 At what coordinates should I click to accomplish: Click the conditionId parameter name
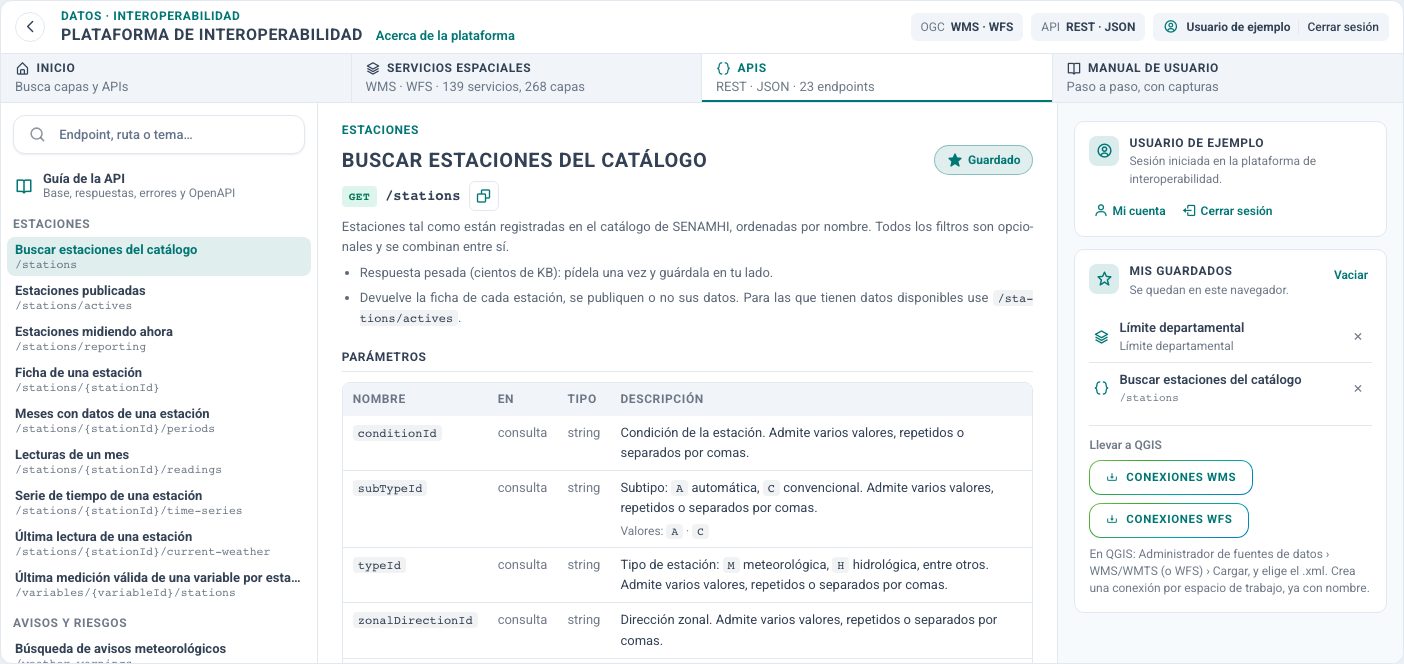(x=398, y=433)
